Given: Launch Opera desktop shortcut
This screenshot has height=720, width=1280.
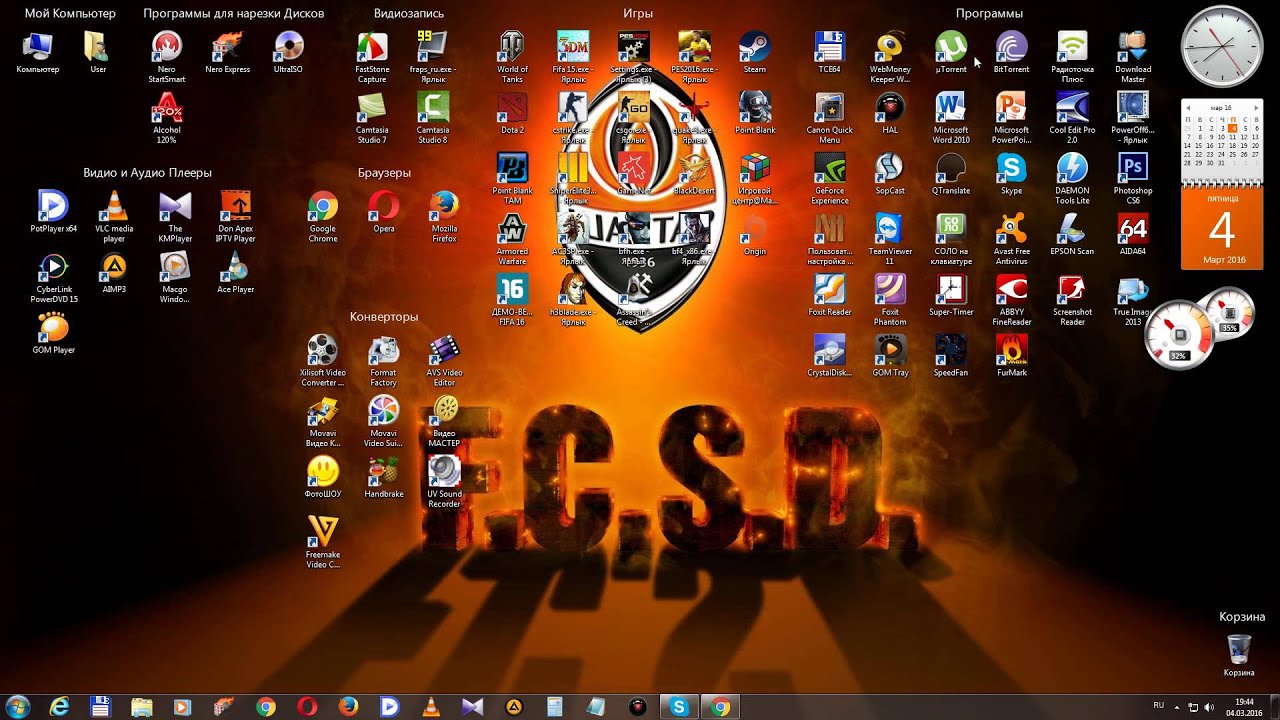Looking at the screenshot, I should pyautogui.click(x=384, y=212).
